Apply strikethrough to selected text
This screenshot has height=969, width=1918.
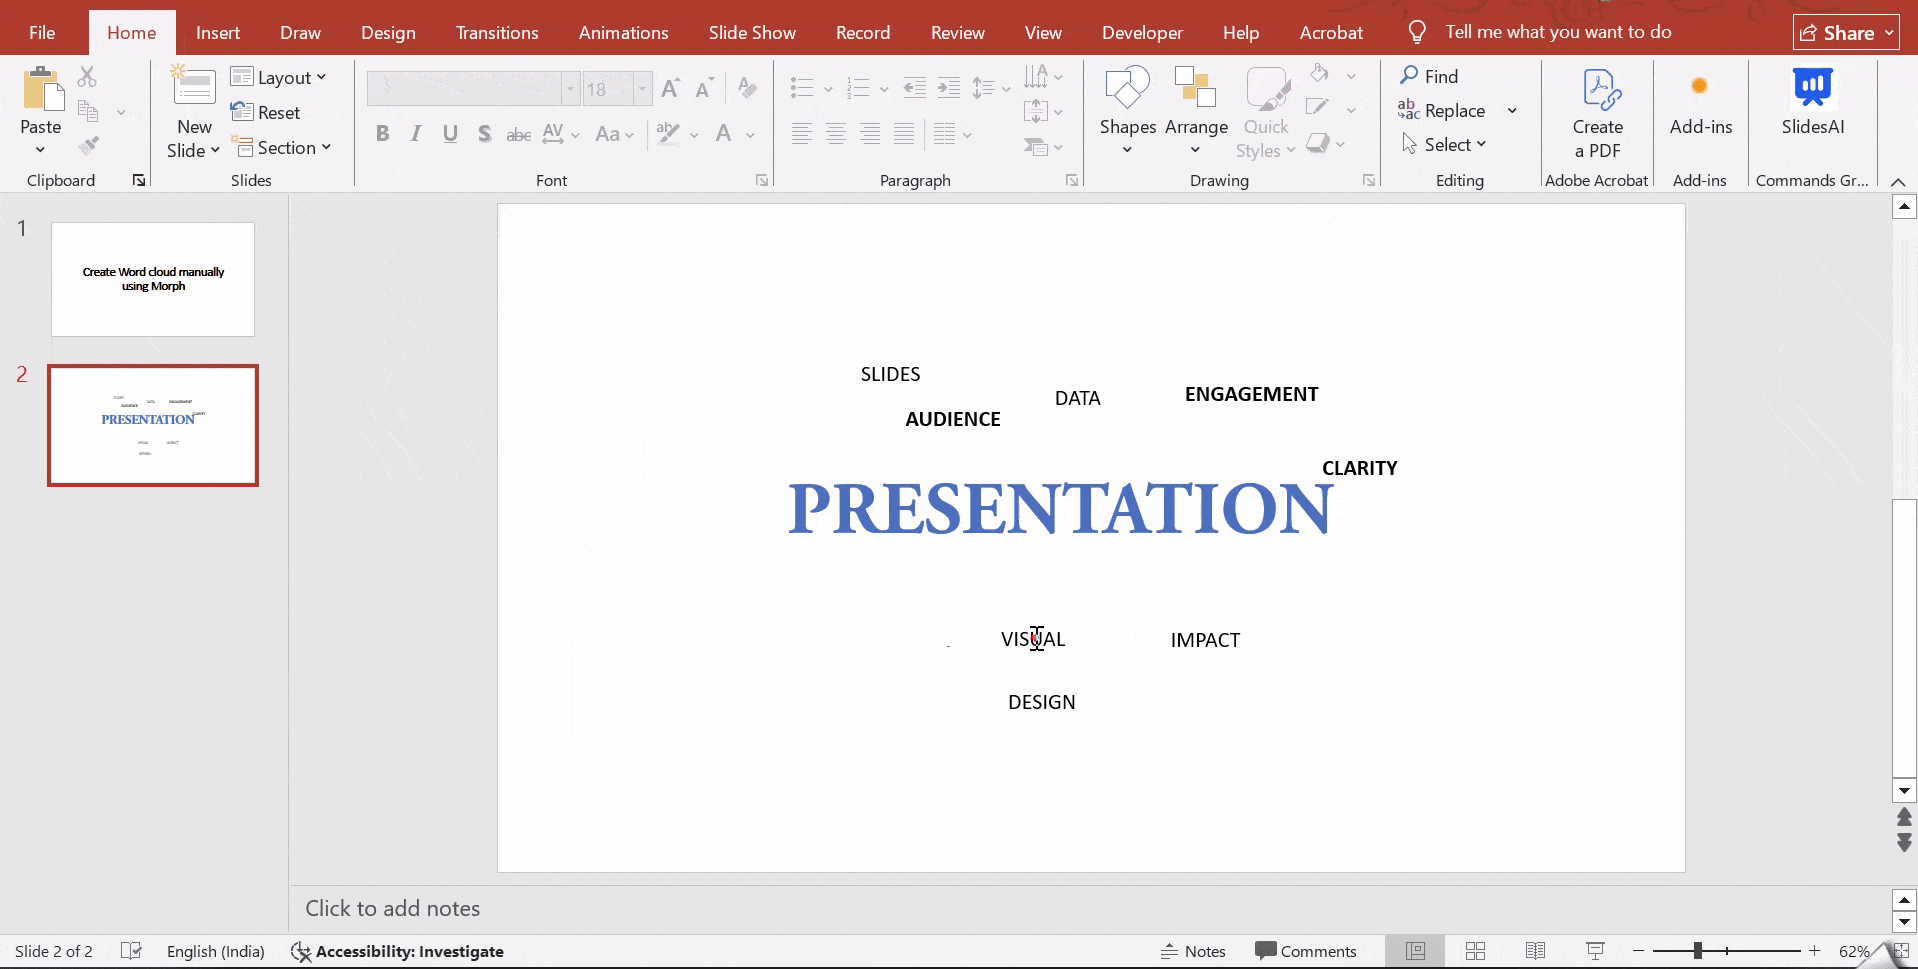(518, 134)
